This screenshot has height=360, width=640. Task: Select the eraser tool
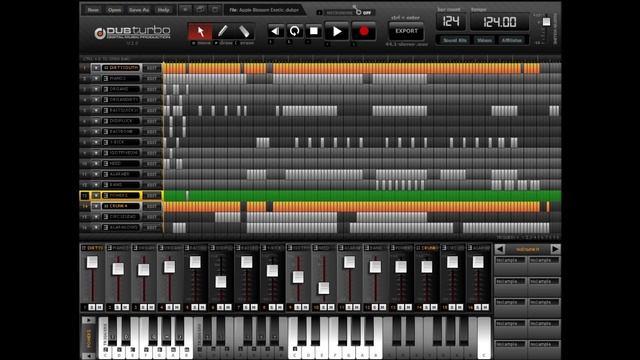click(x=244, y=31)
